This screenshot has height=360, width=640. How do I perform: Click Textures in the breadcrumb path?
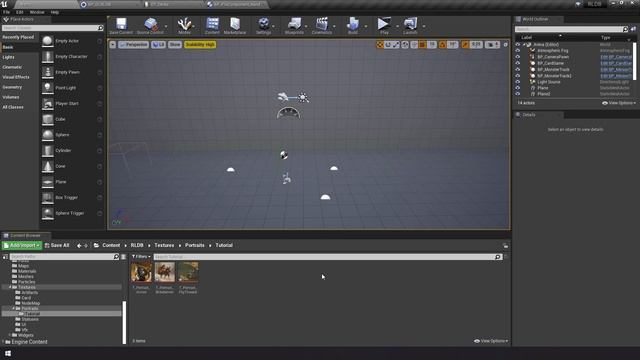pyautogui.click(x=164, y=245)
